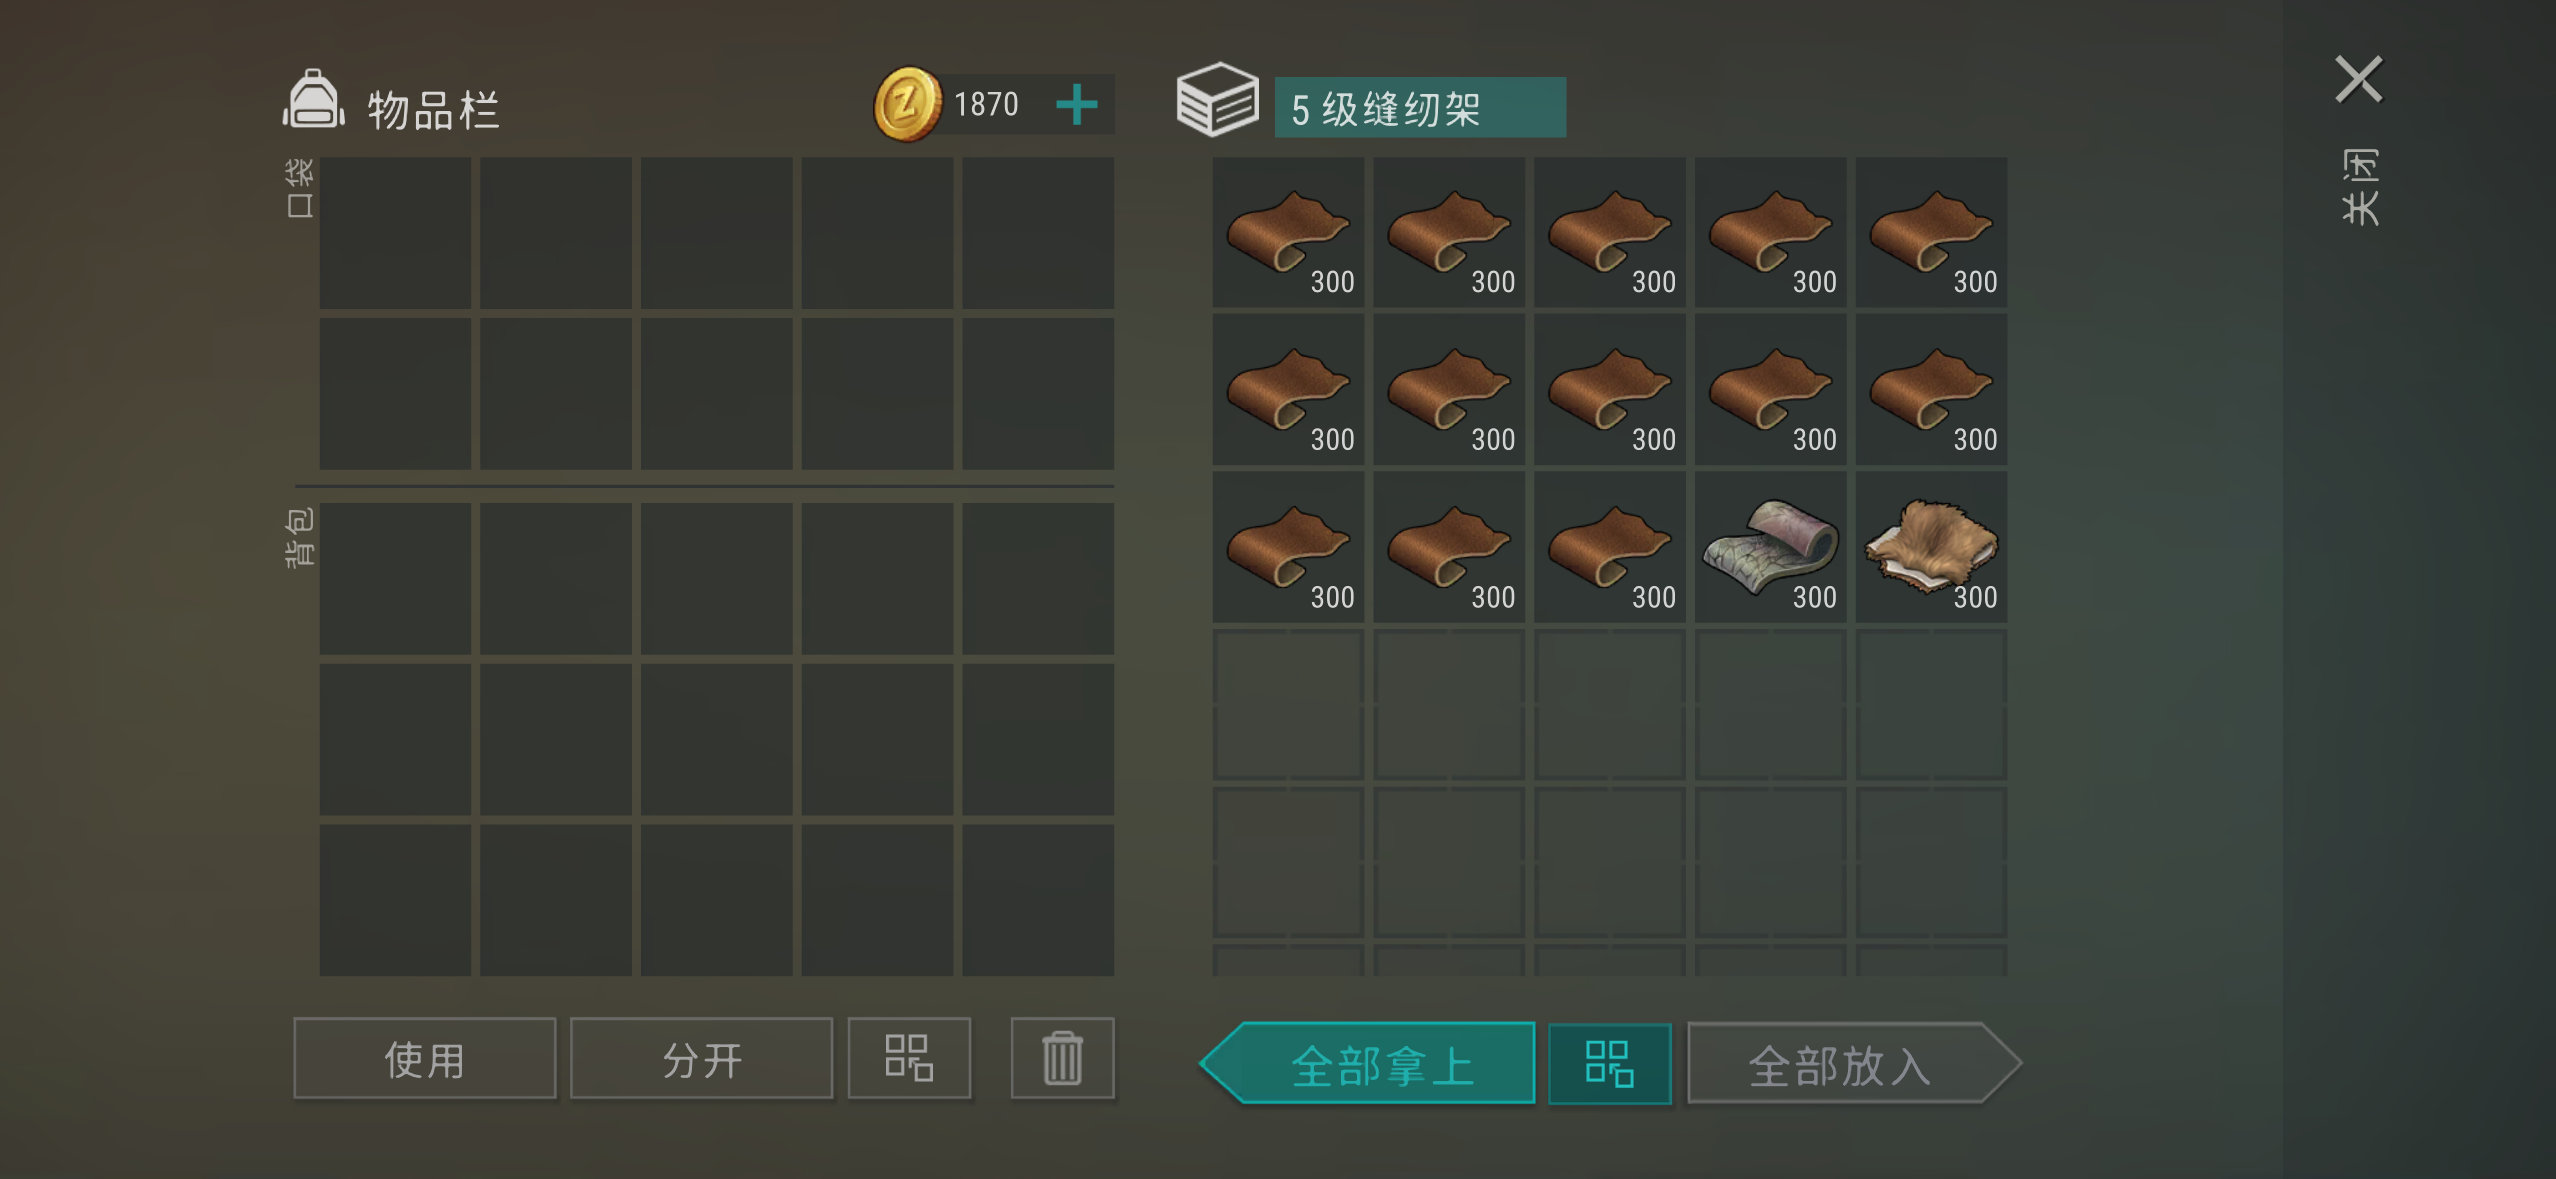
Task: Tap the gold coin currency icon
Action: [x=907, y=104]
